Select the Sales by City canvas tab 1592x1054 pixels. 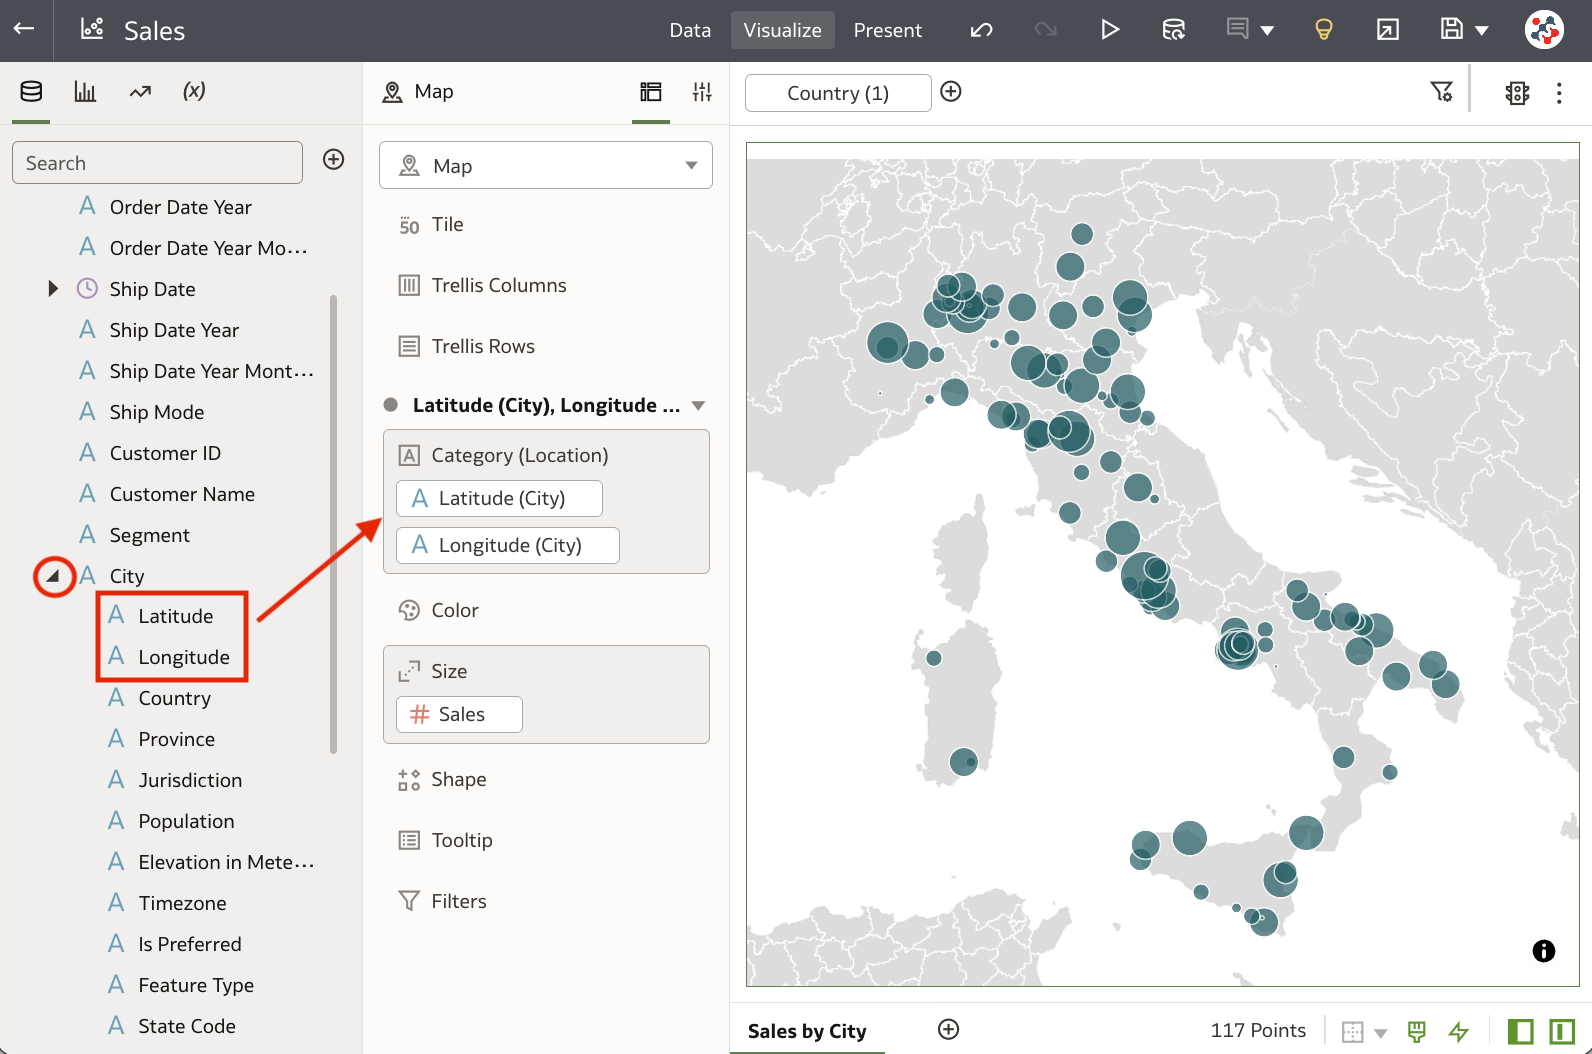[x=807, y=1031]
